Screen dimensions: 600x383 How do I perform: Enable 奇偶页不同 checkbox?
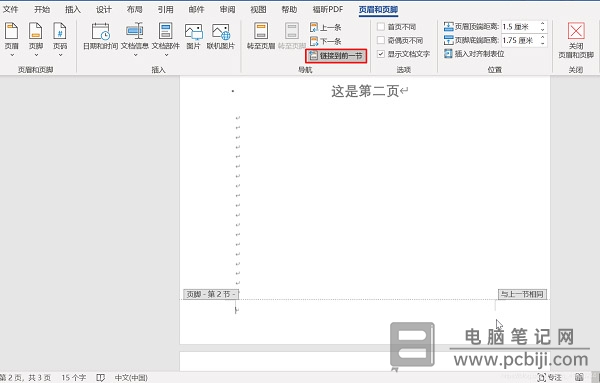381,40
